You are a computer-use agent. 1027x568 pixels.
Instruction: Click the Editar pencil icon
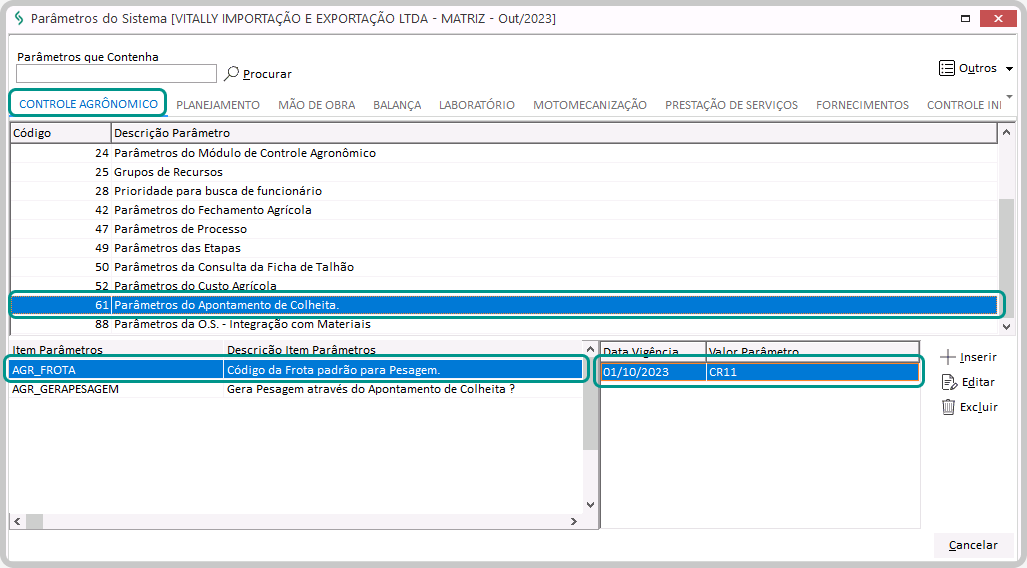point(949,382)
